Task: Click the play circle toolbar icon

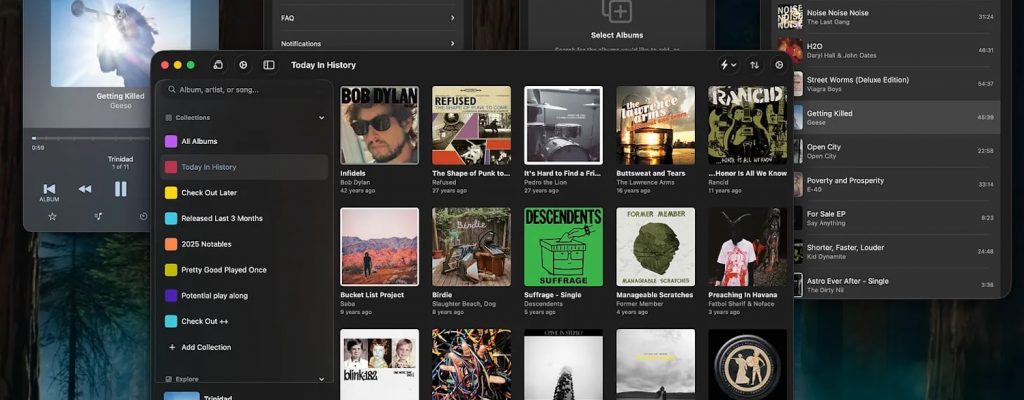Action: click(x=243, y=65)
